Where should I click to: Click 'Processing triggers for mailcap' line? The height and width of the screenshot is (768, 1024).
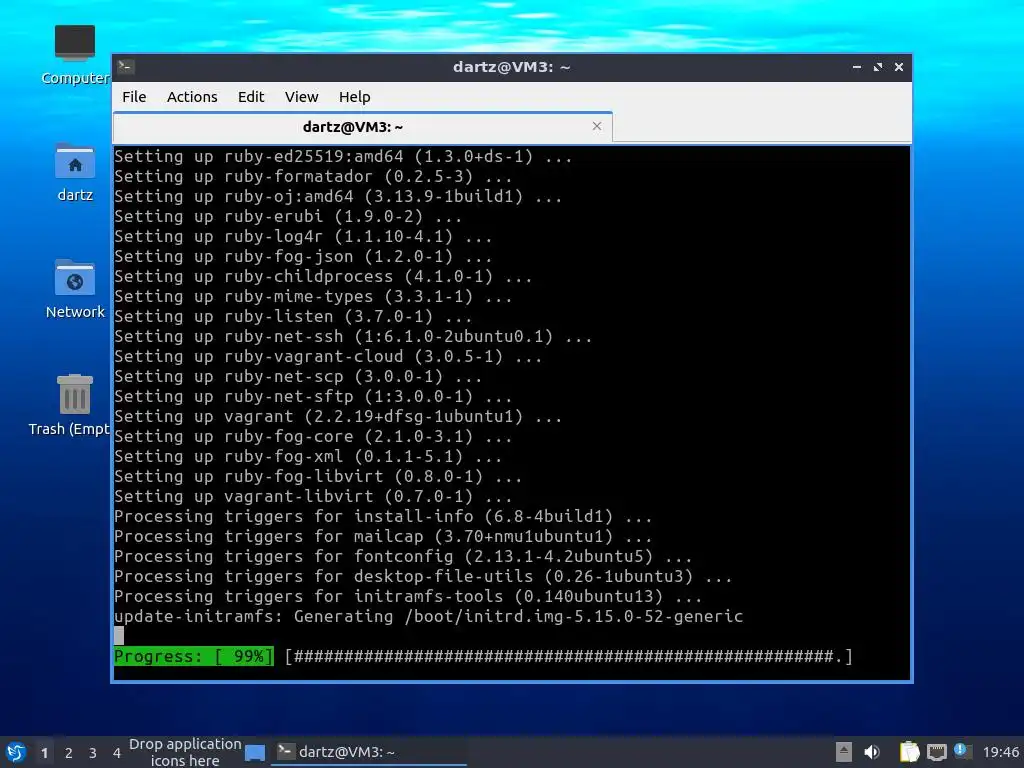pyautogui.click(x=383, y=536)
